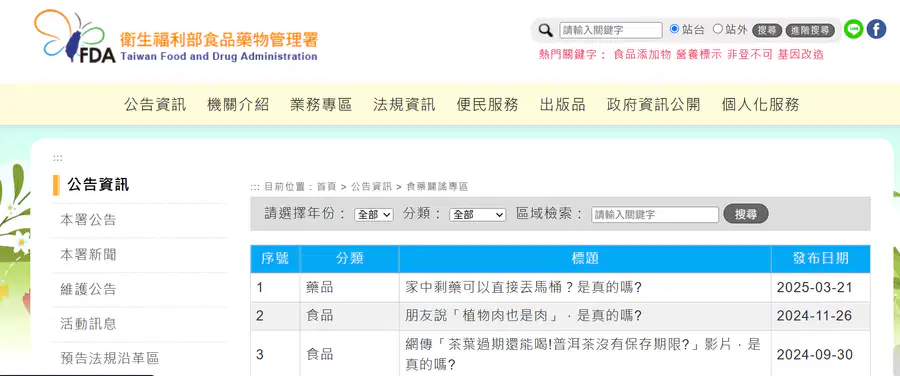Image resolution: width=900 pixels, height=376 pixels.
Task: Open 法規資訊 navigation menu
Action: tap(404, 104)
